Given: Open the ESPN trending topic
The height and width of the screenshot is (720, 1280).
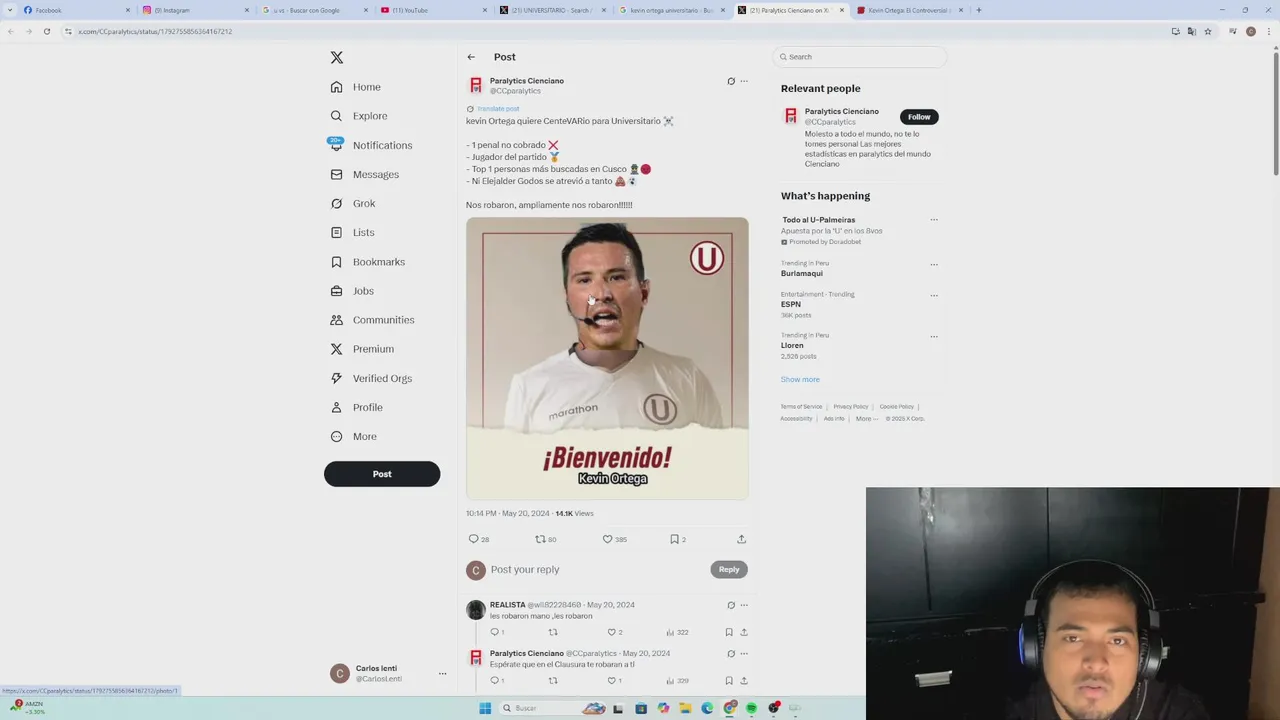Looking at the screenshot, I should pos(791,304).
